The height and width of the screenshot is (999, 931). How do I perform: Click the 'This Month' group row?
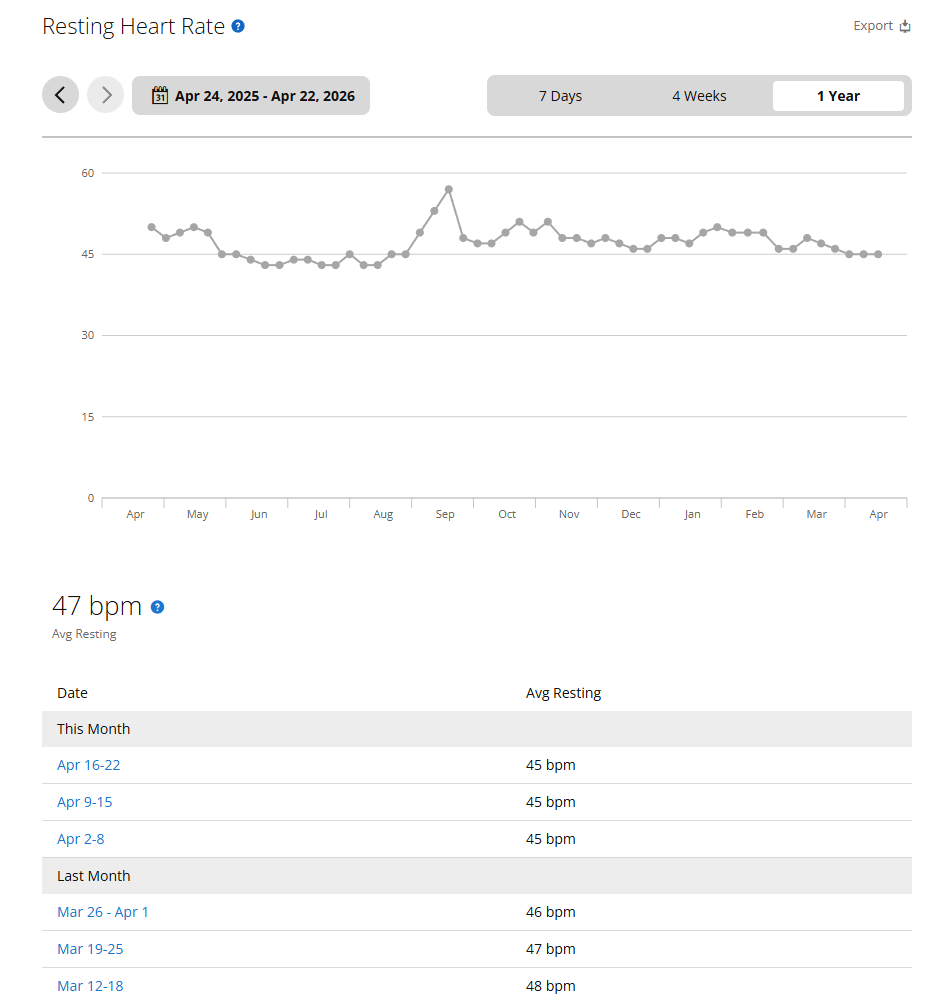477,729
